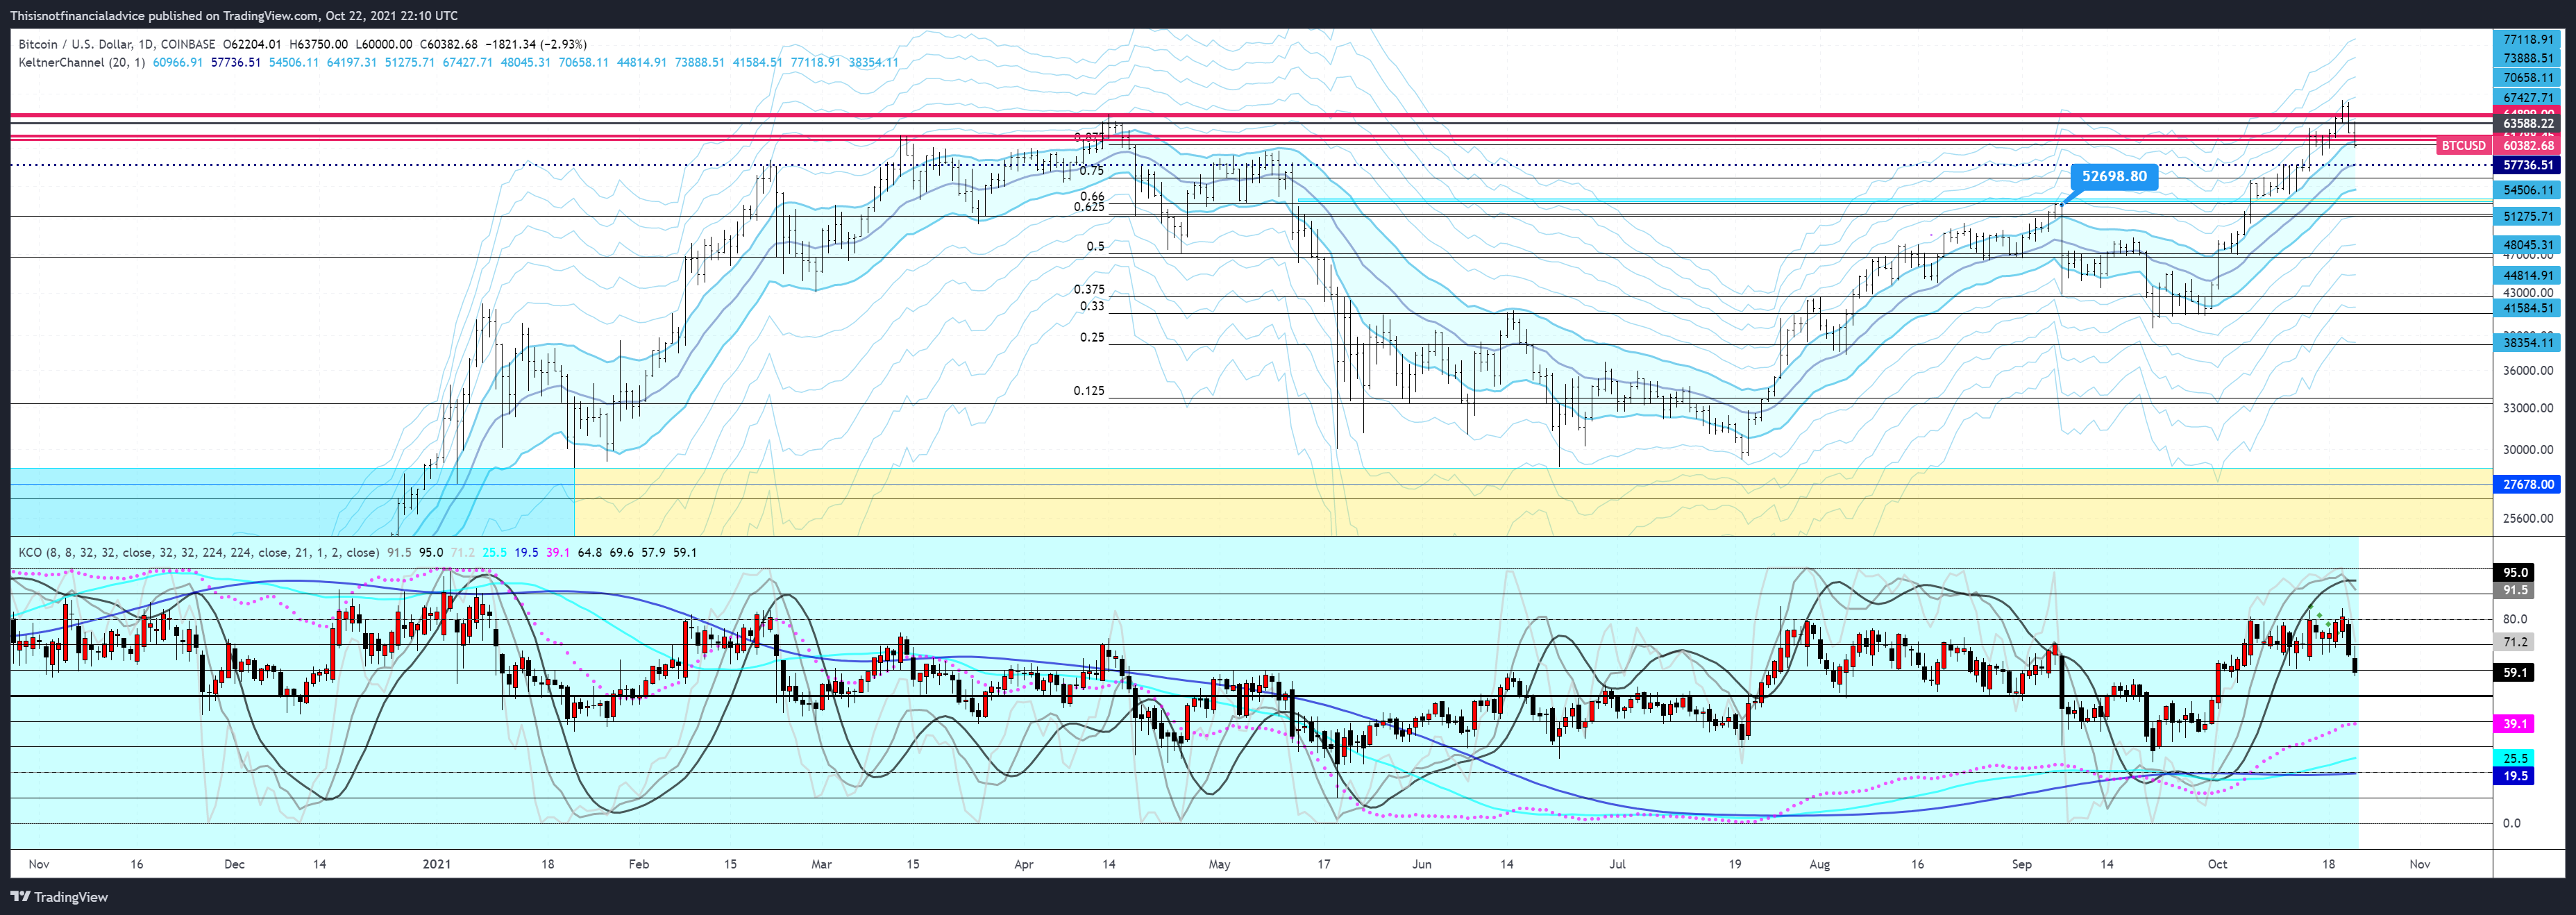Click the 27678.00 blue price label
The width and height of the screenshot is (2576, 915).
click(2527, 484)
